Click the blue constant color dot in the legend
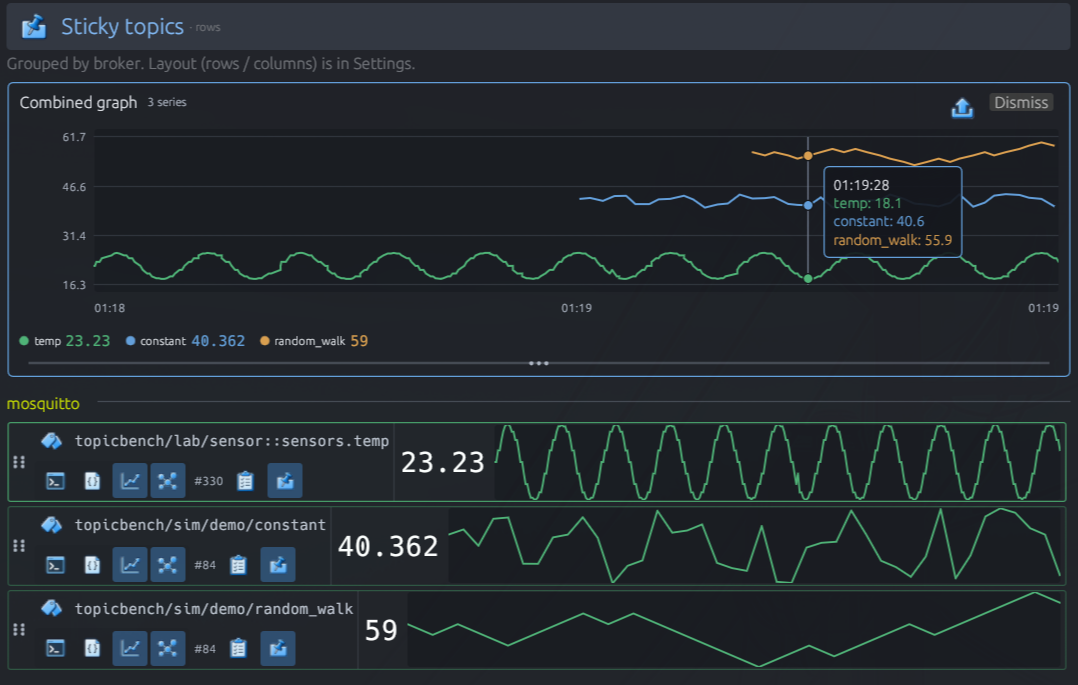The width and height of the screenshot is (1078, 685). (130, 341)
